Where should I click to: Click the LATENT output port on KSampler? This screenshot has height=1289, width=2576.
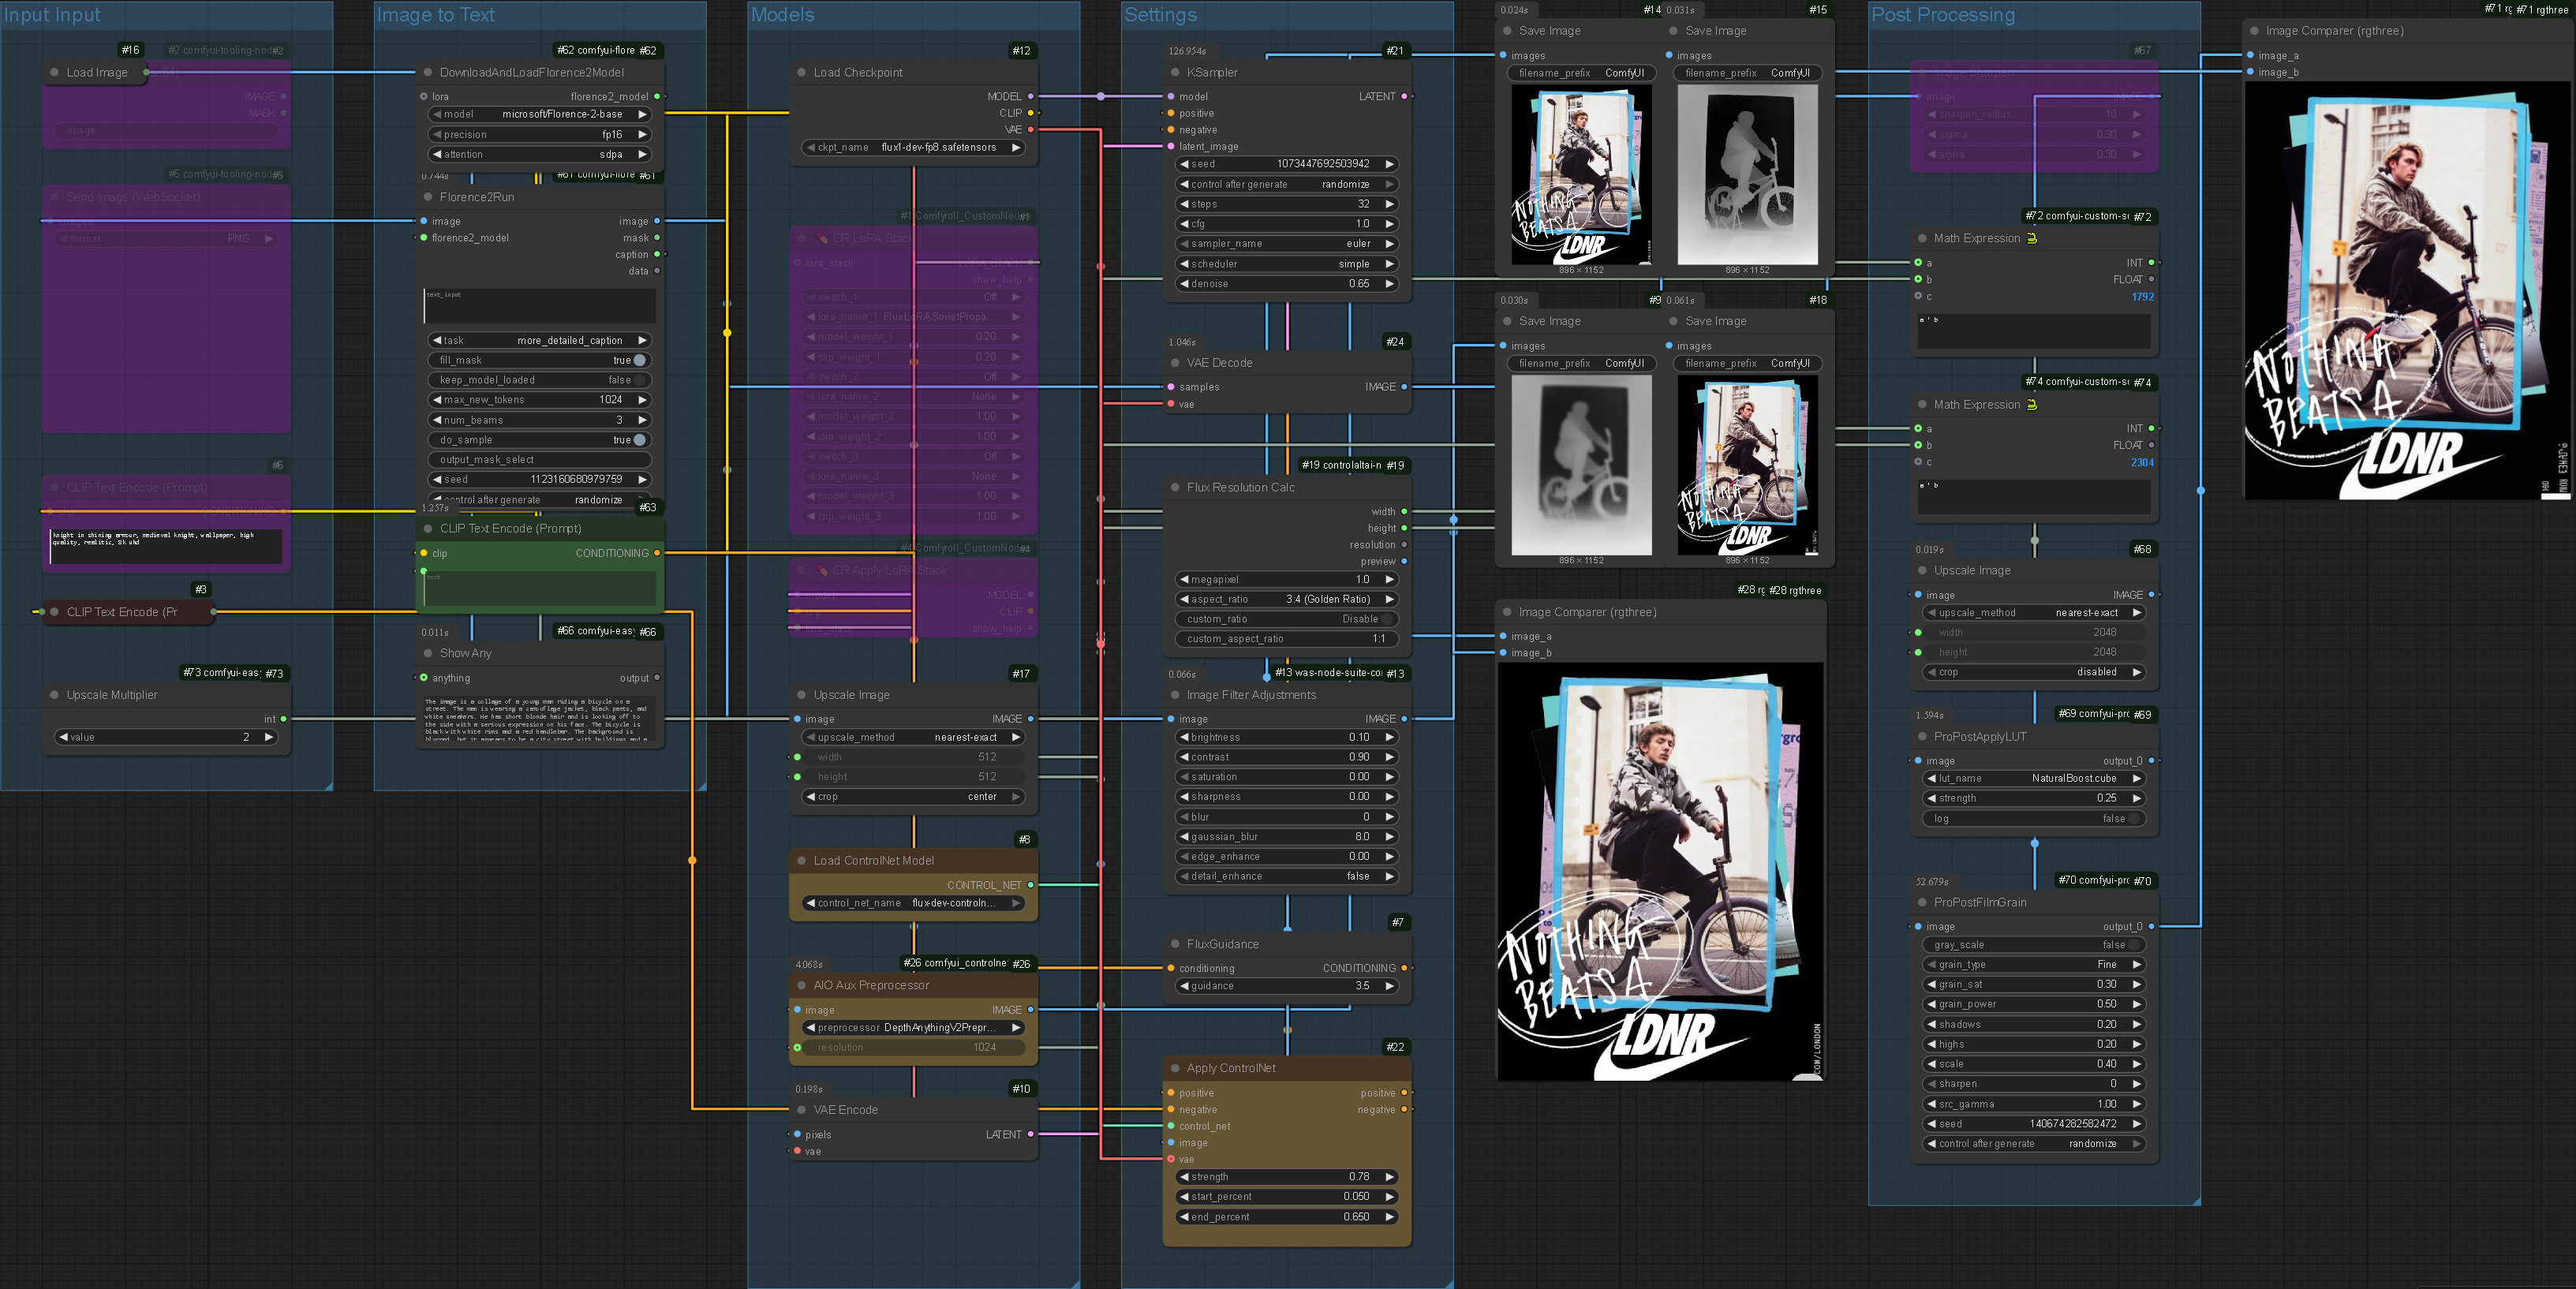pos(1404,96)
